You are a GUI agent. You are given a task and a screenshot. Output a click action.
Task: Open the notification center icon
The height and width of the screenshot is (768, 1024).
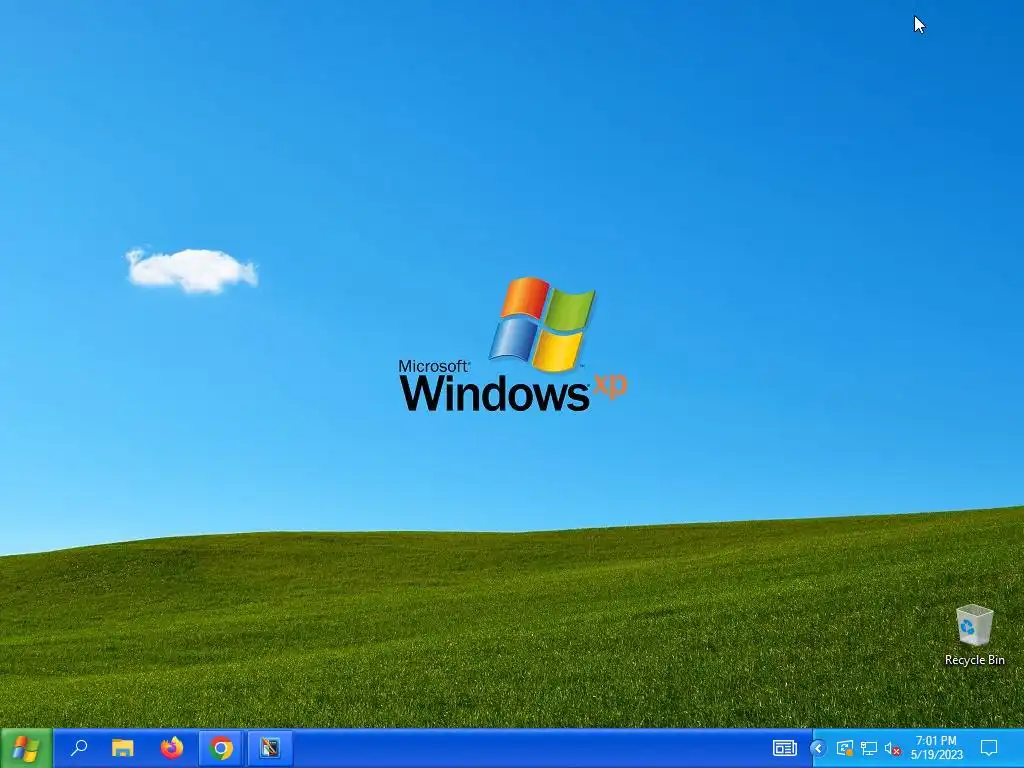click(x=989, y=748)
